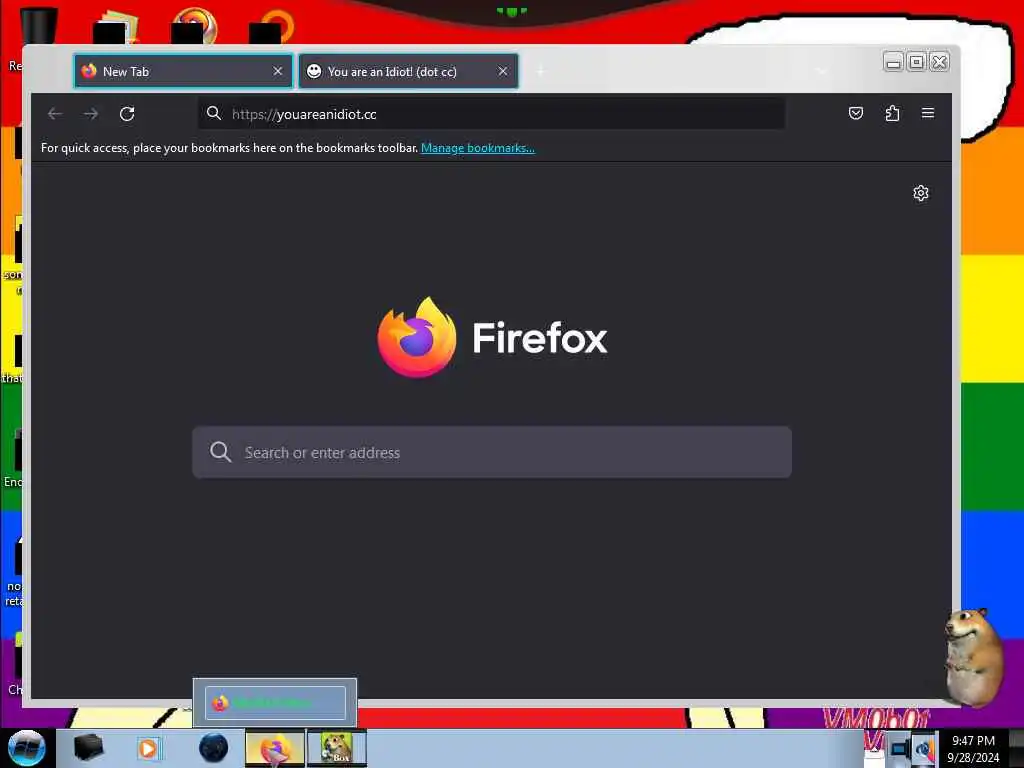This screenshot has width=1024, height=768.
Task: Open the Windows Start menu
Action: (x=26, y=748)
